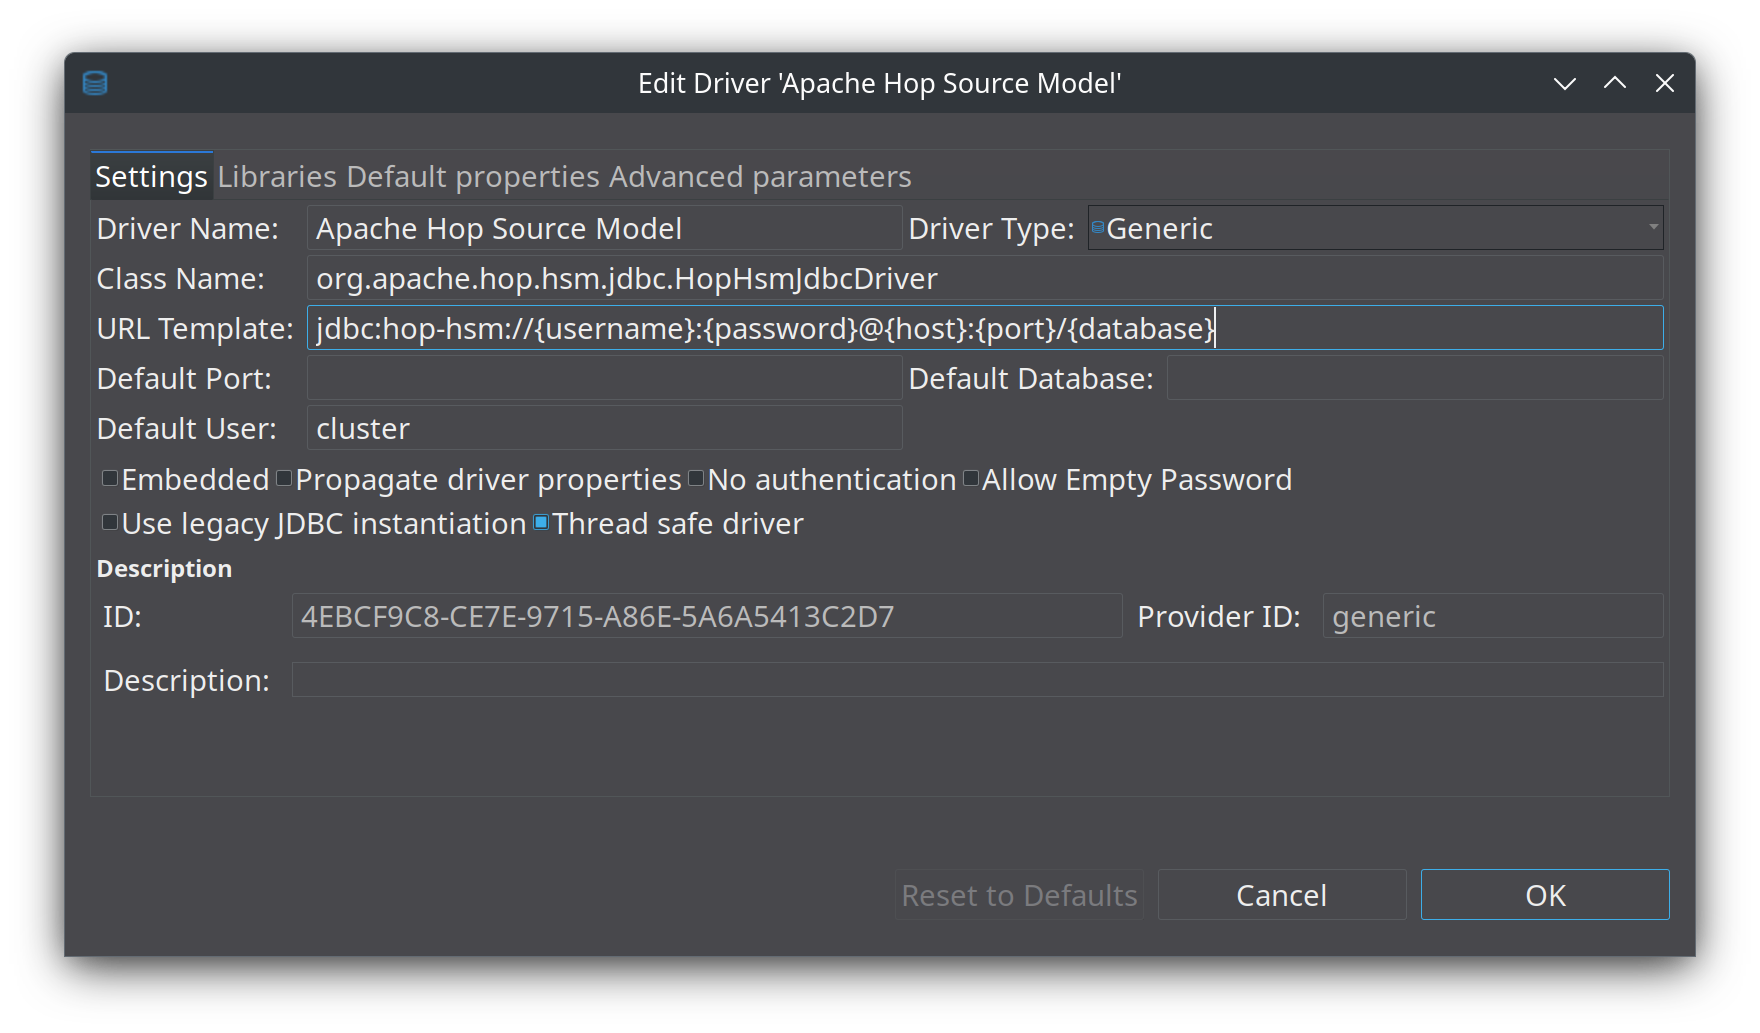Click the Default Port field
The image size is (1760, 1033).
tap(604, 378)
